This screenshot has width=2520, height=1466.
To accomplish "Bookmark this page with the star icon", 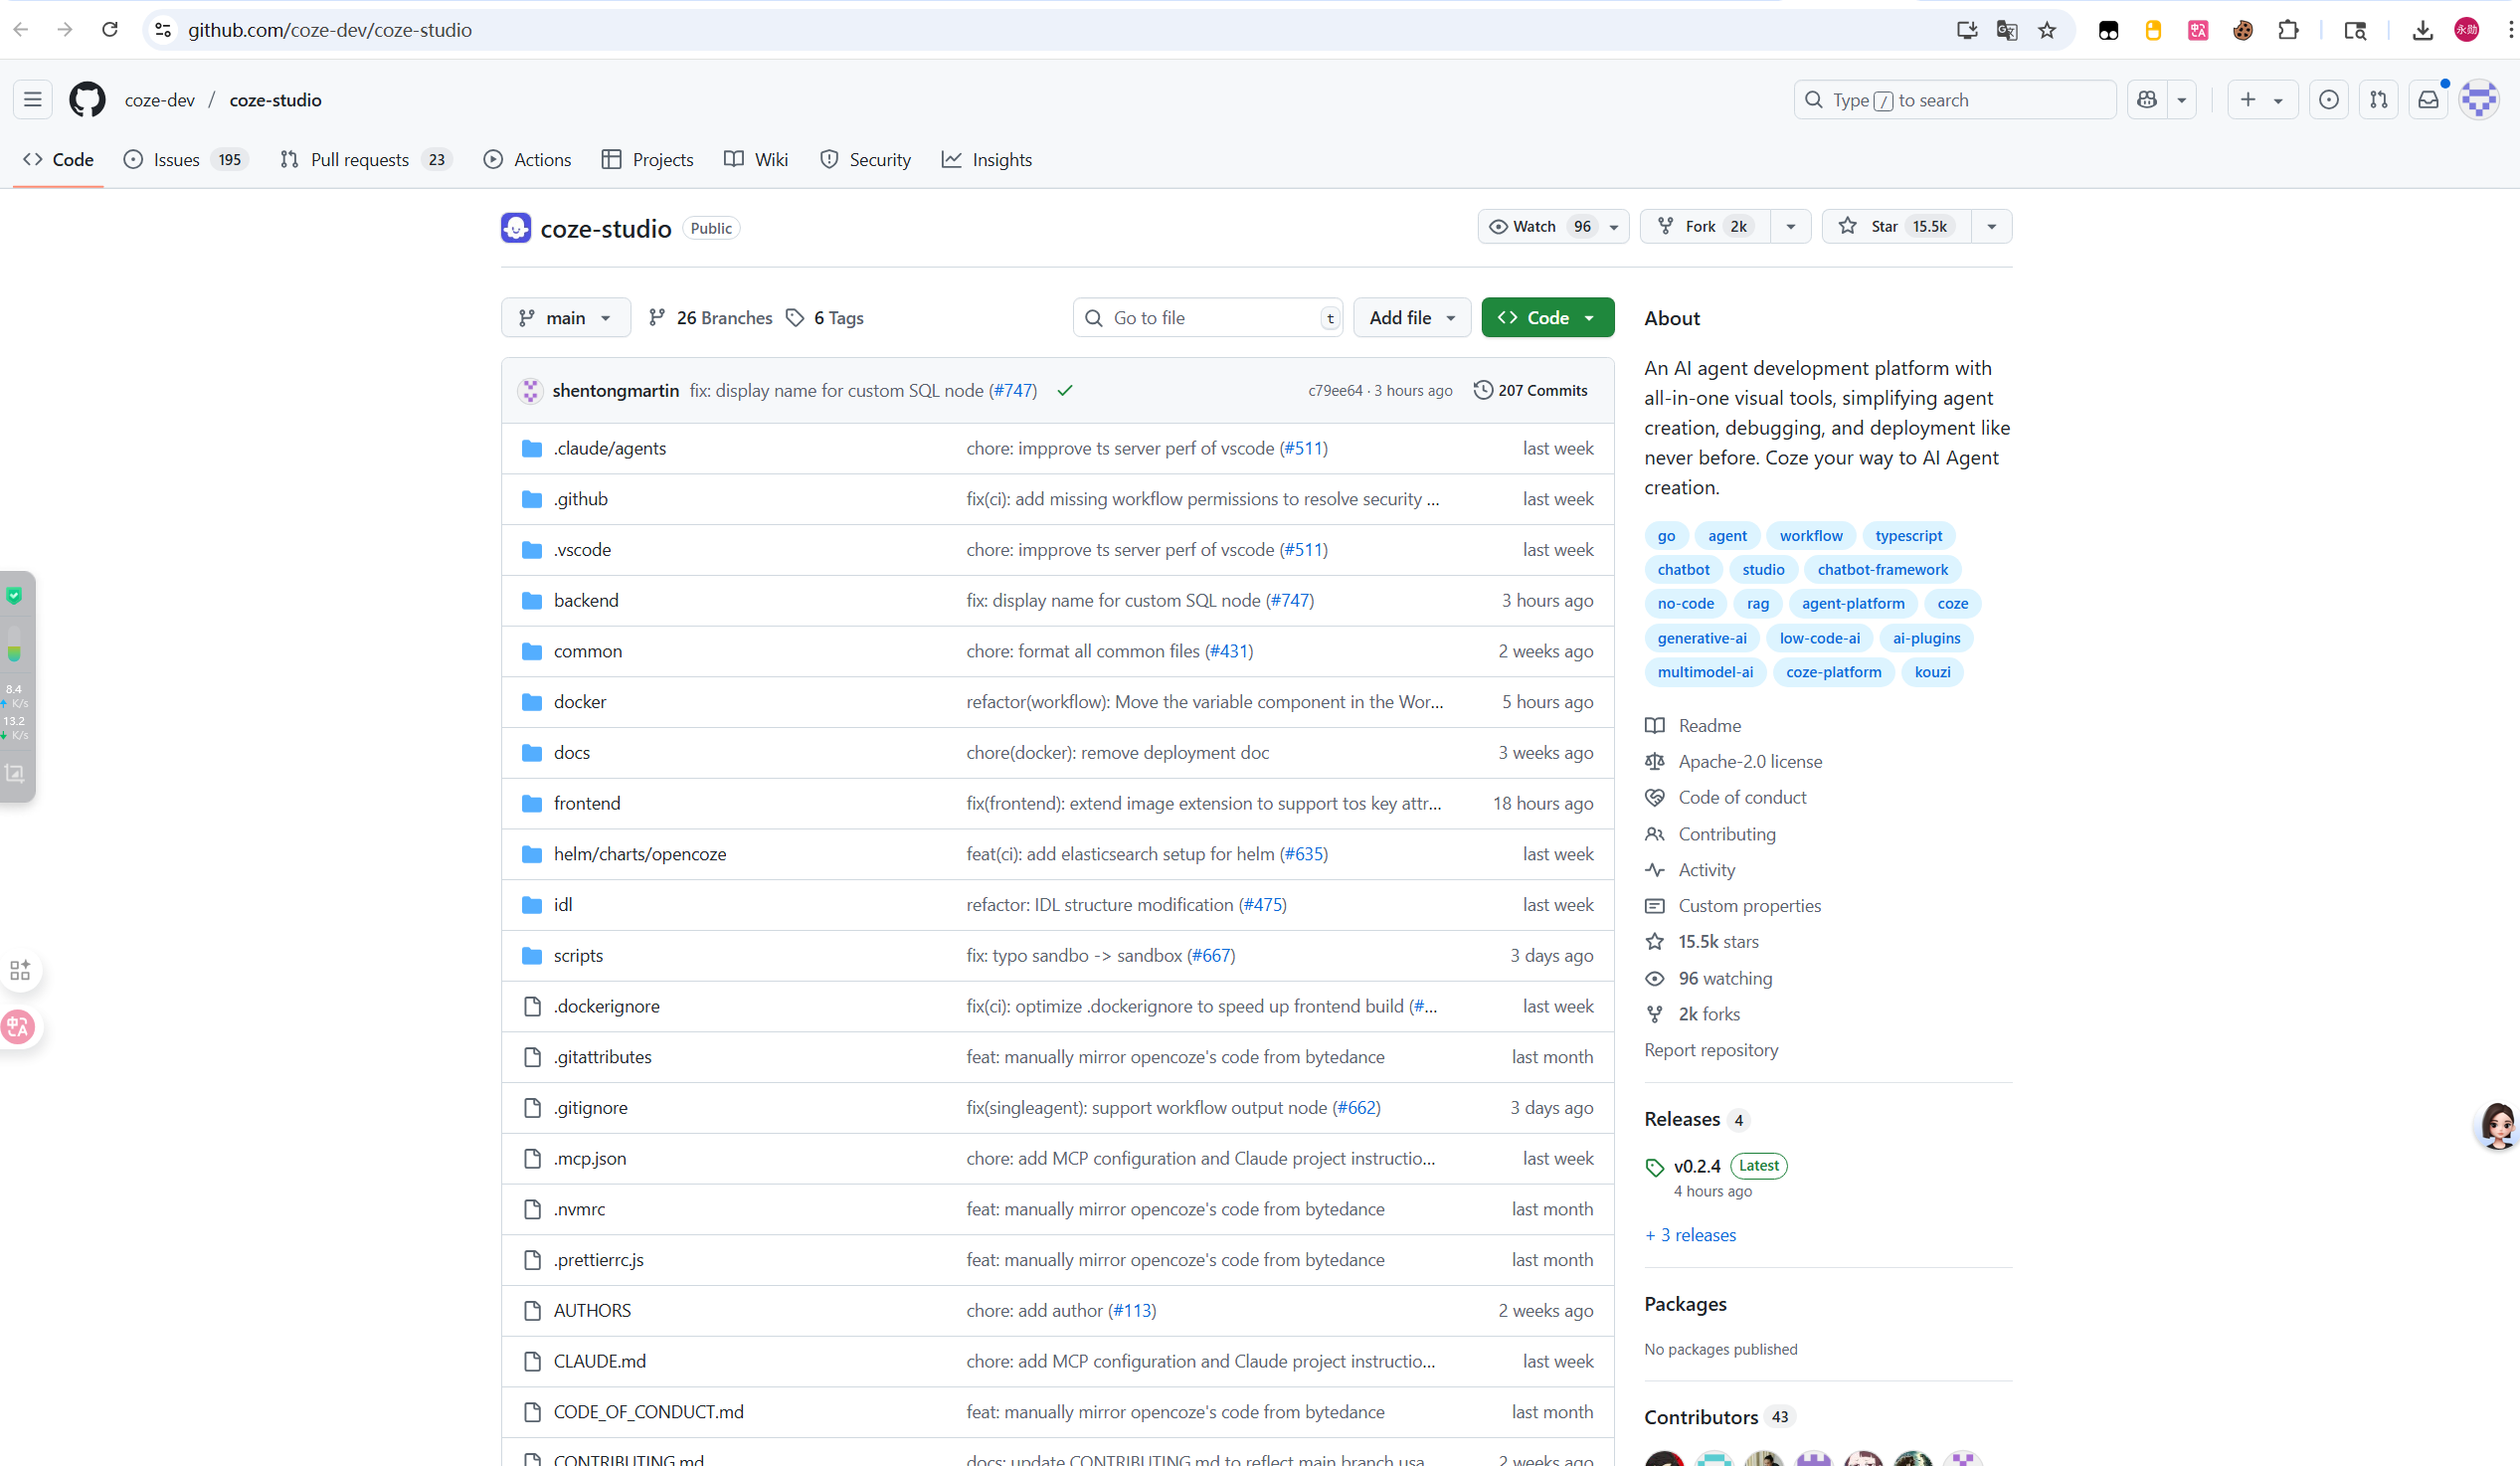I will pos(2047,30).
